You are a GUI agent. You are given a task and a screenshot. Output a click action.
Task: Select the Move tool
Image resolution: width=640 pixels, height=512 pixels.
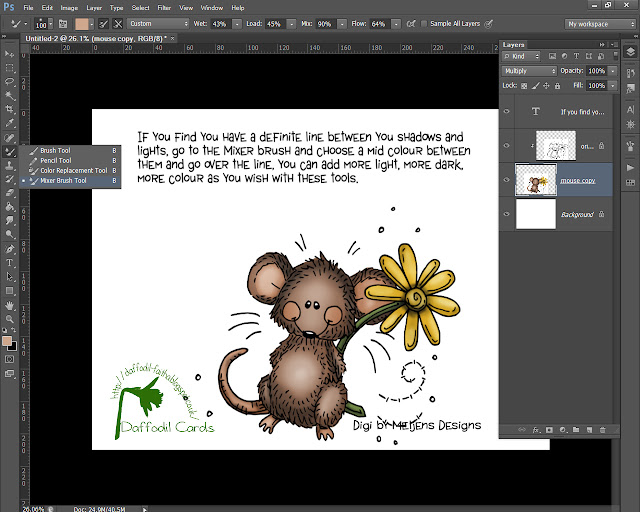click(x=9, y=54)
